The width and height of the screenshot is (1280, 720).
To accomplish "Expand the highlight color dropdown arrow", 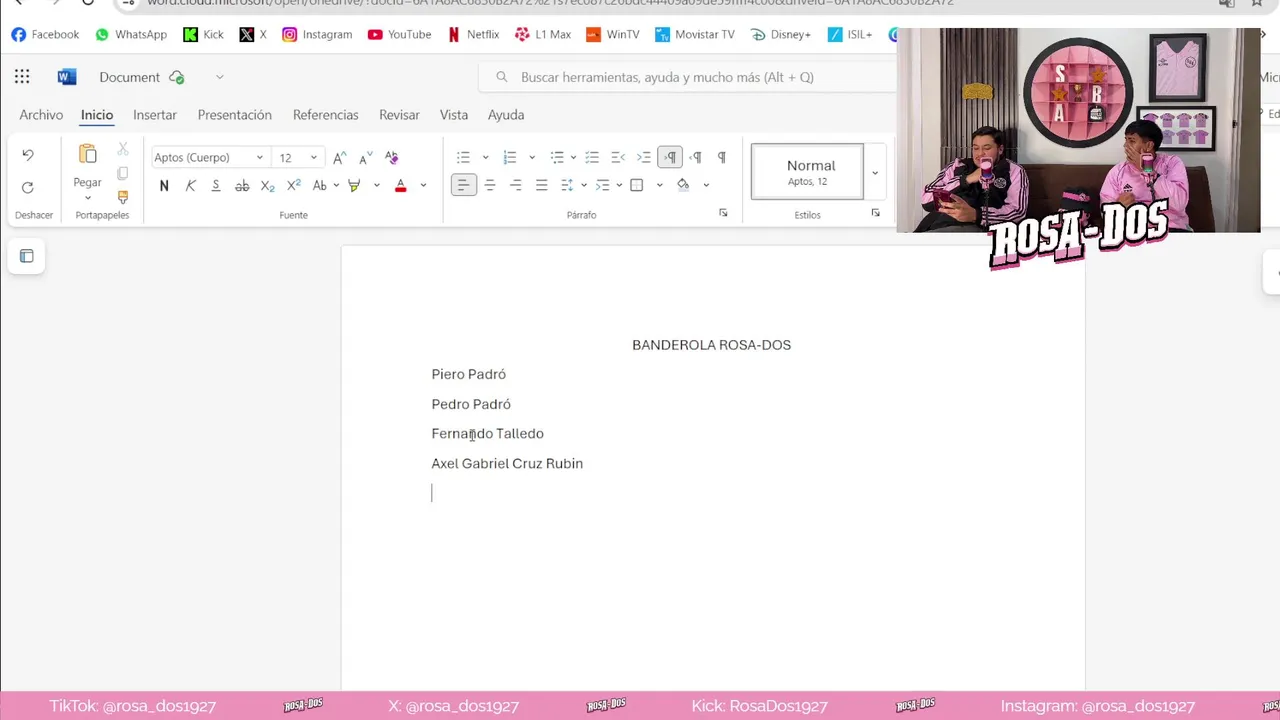I will coord(376,185).
